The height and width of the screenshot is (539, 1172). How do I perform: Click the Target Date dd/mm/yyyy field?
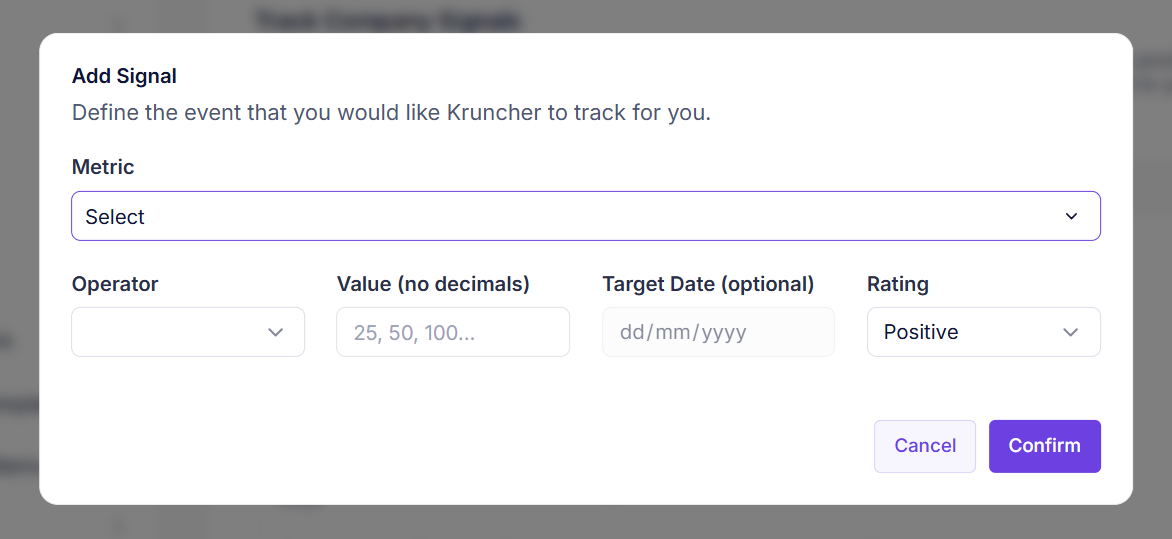pyautogui.click(x=718, y=332)
